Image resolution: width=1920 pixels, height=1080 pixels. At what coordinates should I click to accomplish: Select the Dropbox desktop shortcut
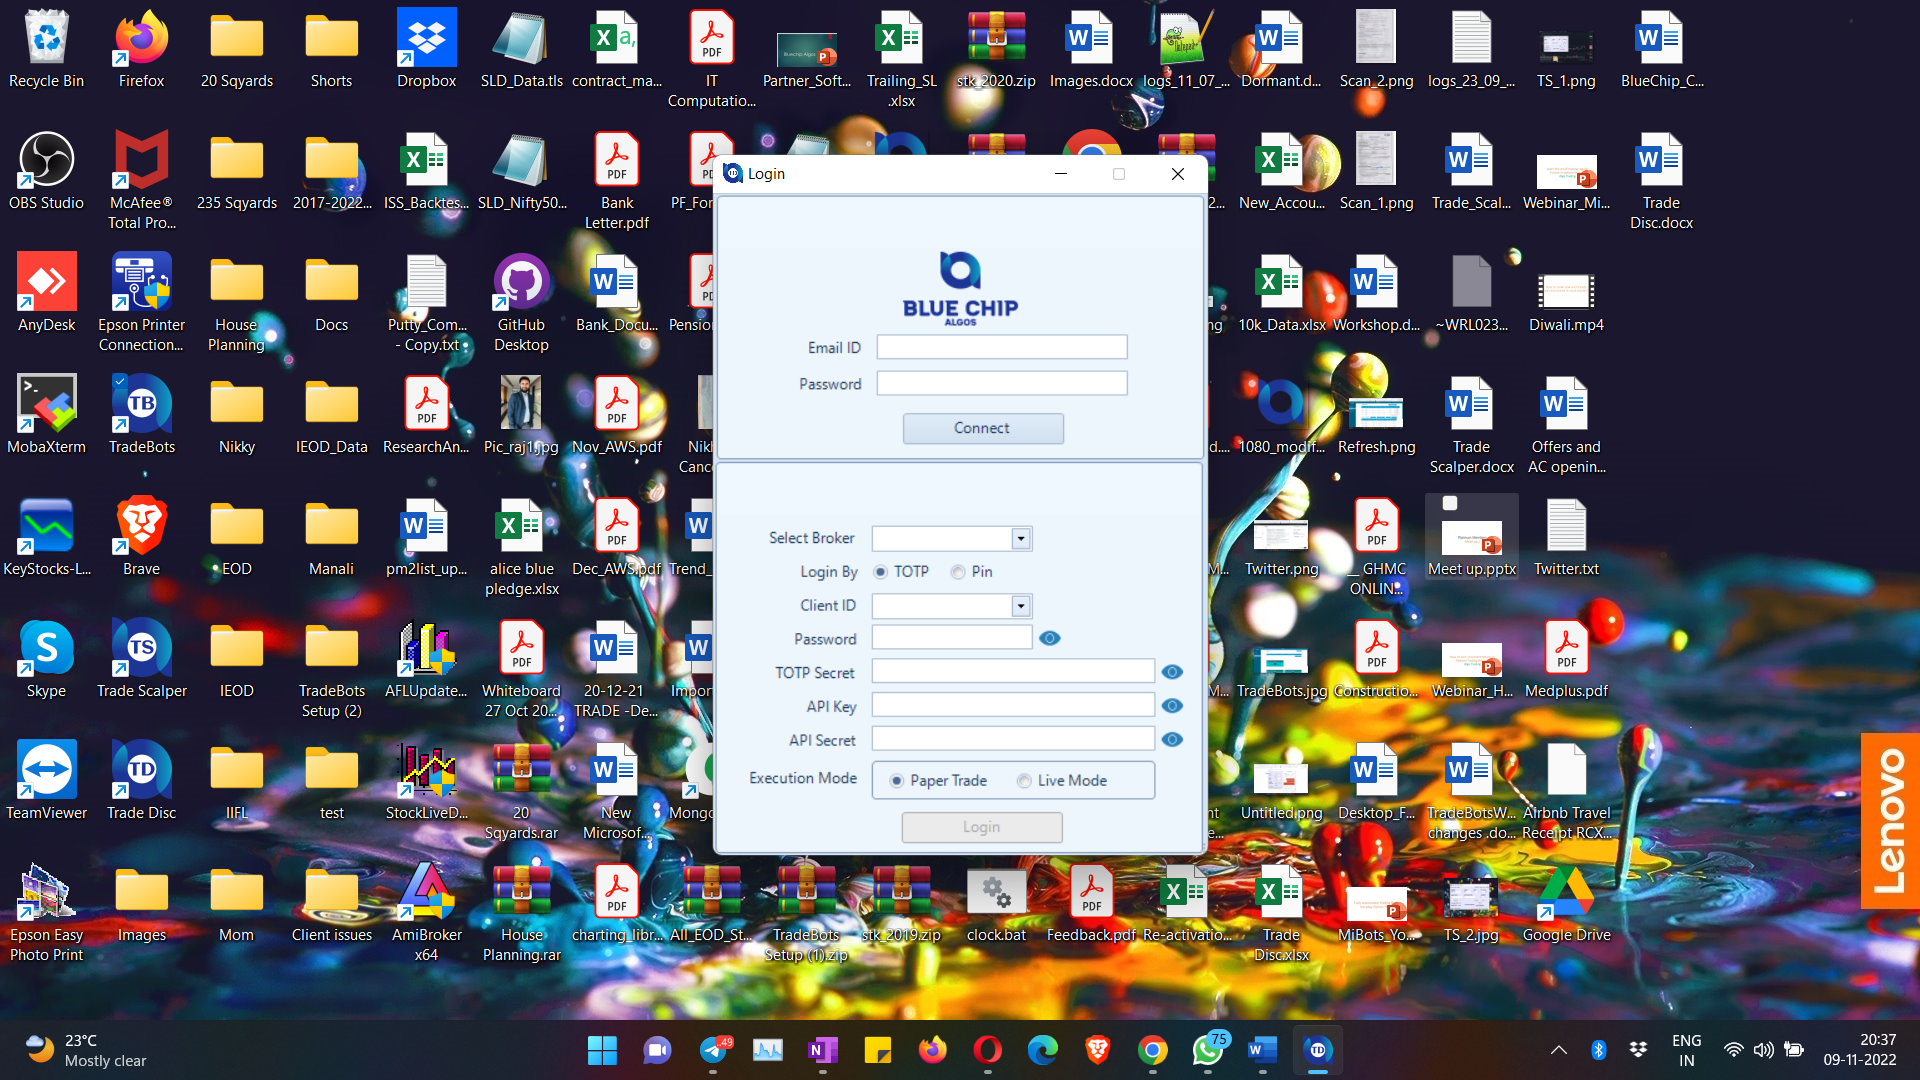pyautogui.click(x=426, y=50)
